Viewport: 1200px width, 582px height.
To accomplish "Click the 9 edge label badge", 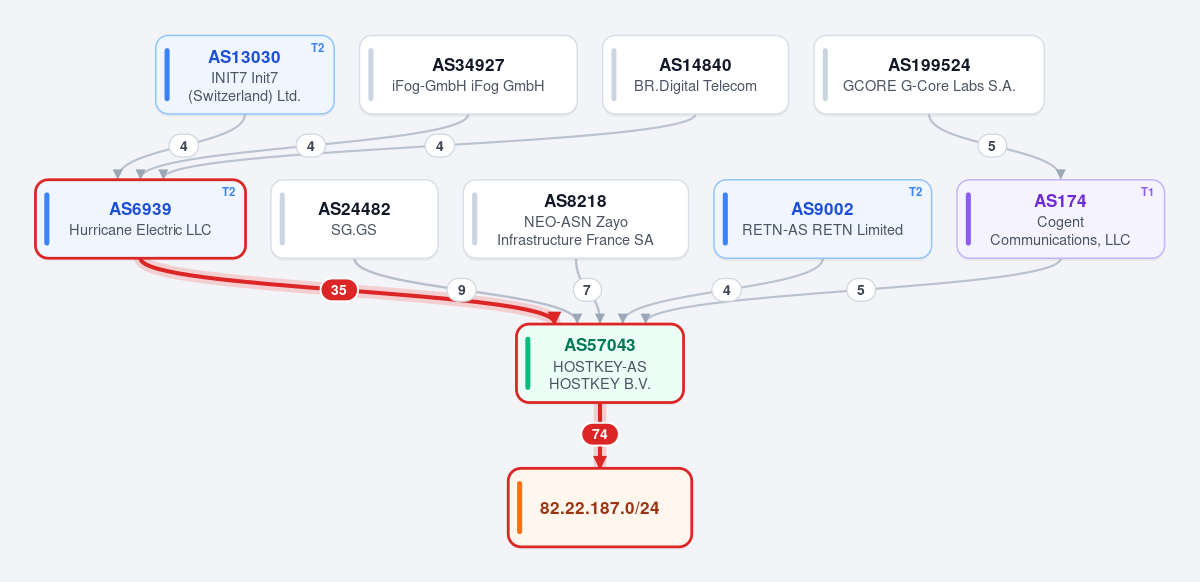I will (461, 290).
